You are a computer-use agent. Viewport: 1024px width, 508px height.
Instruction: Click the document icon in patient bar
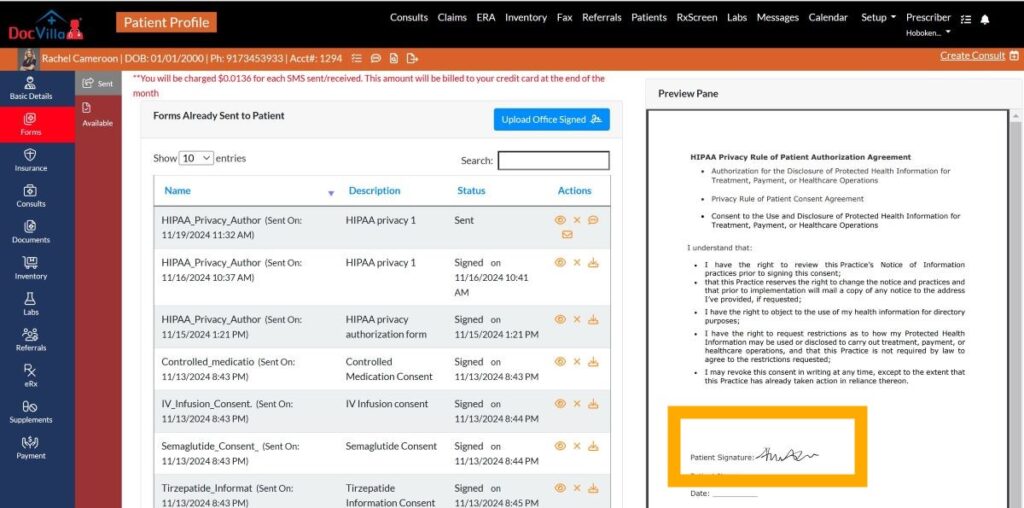[x=394, y=58]
